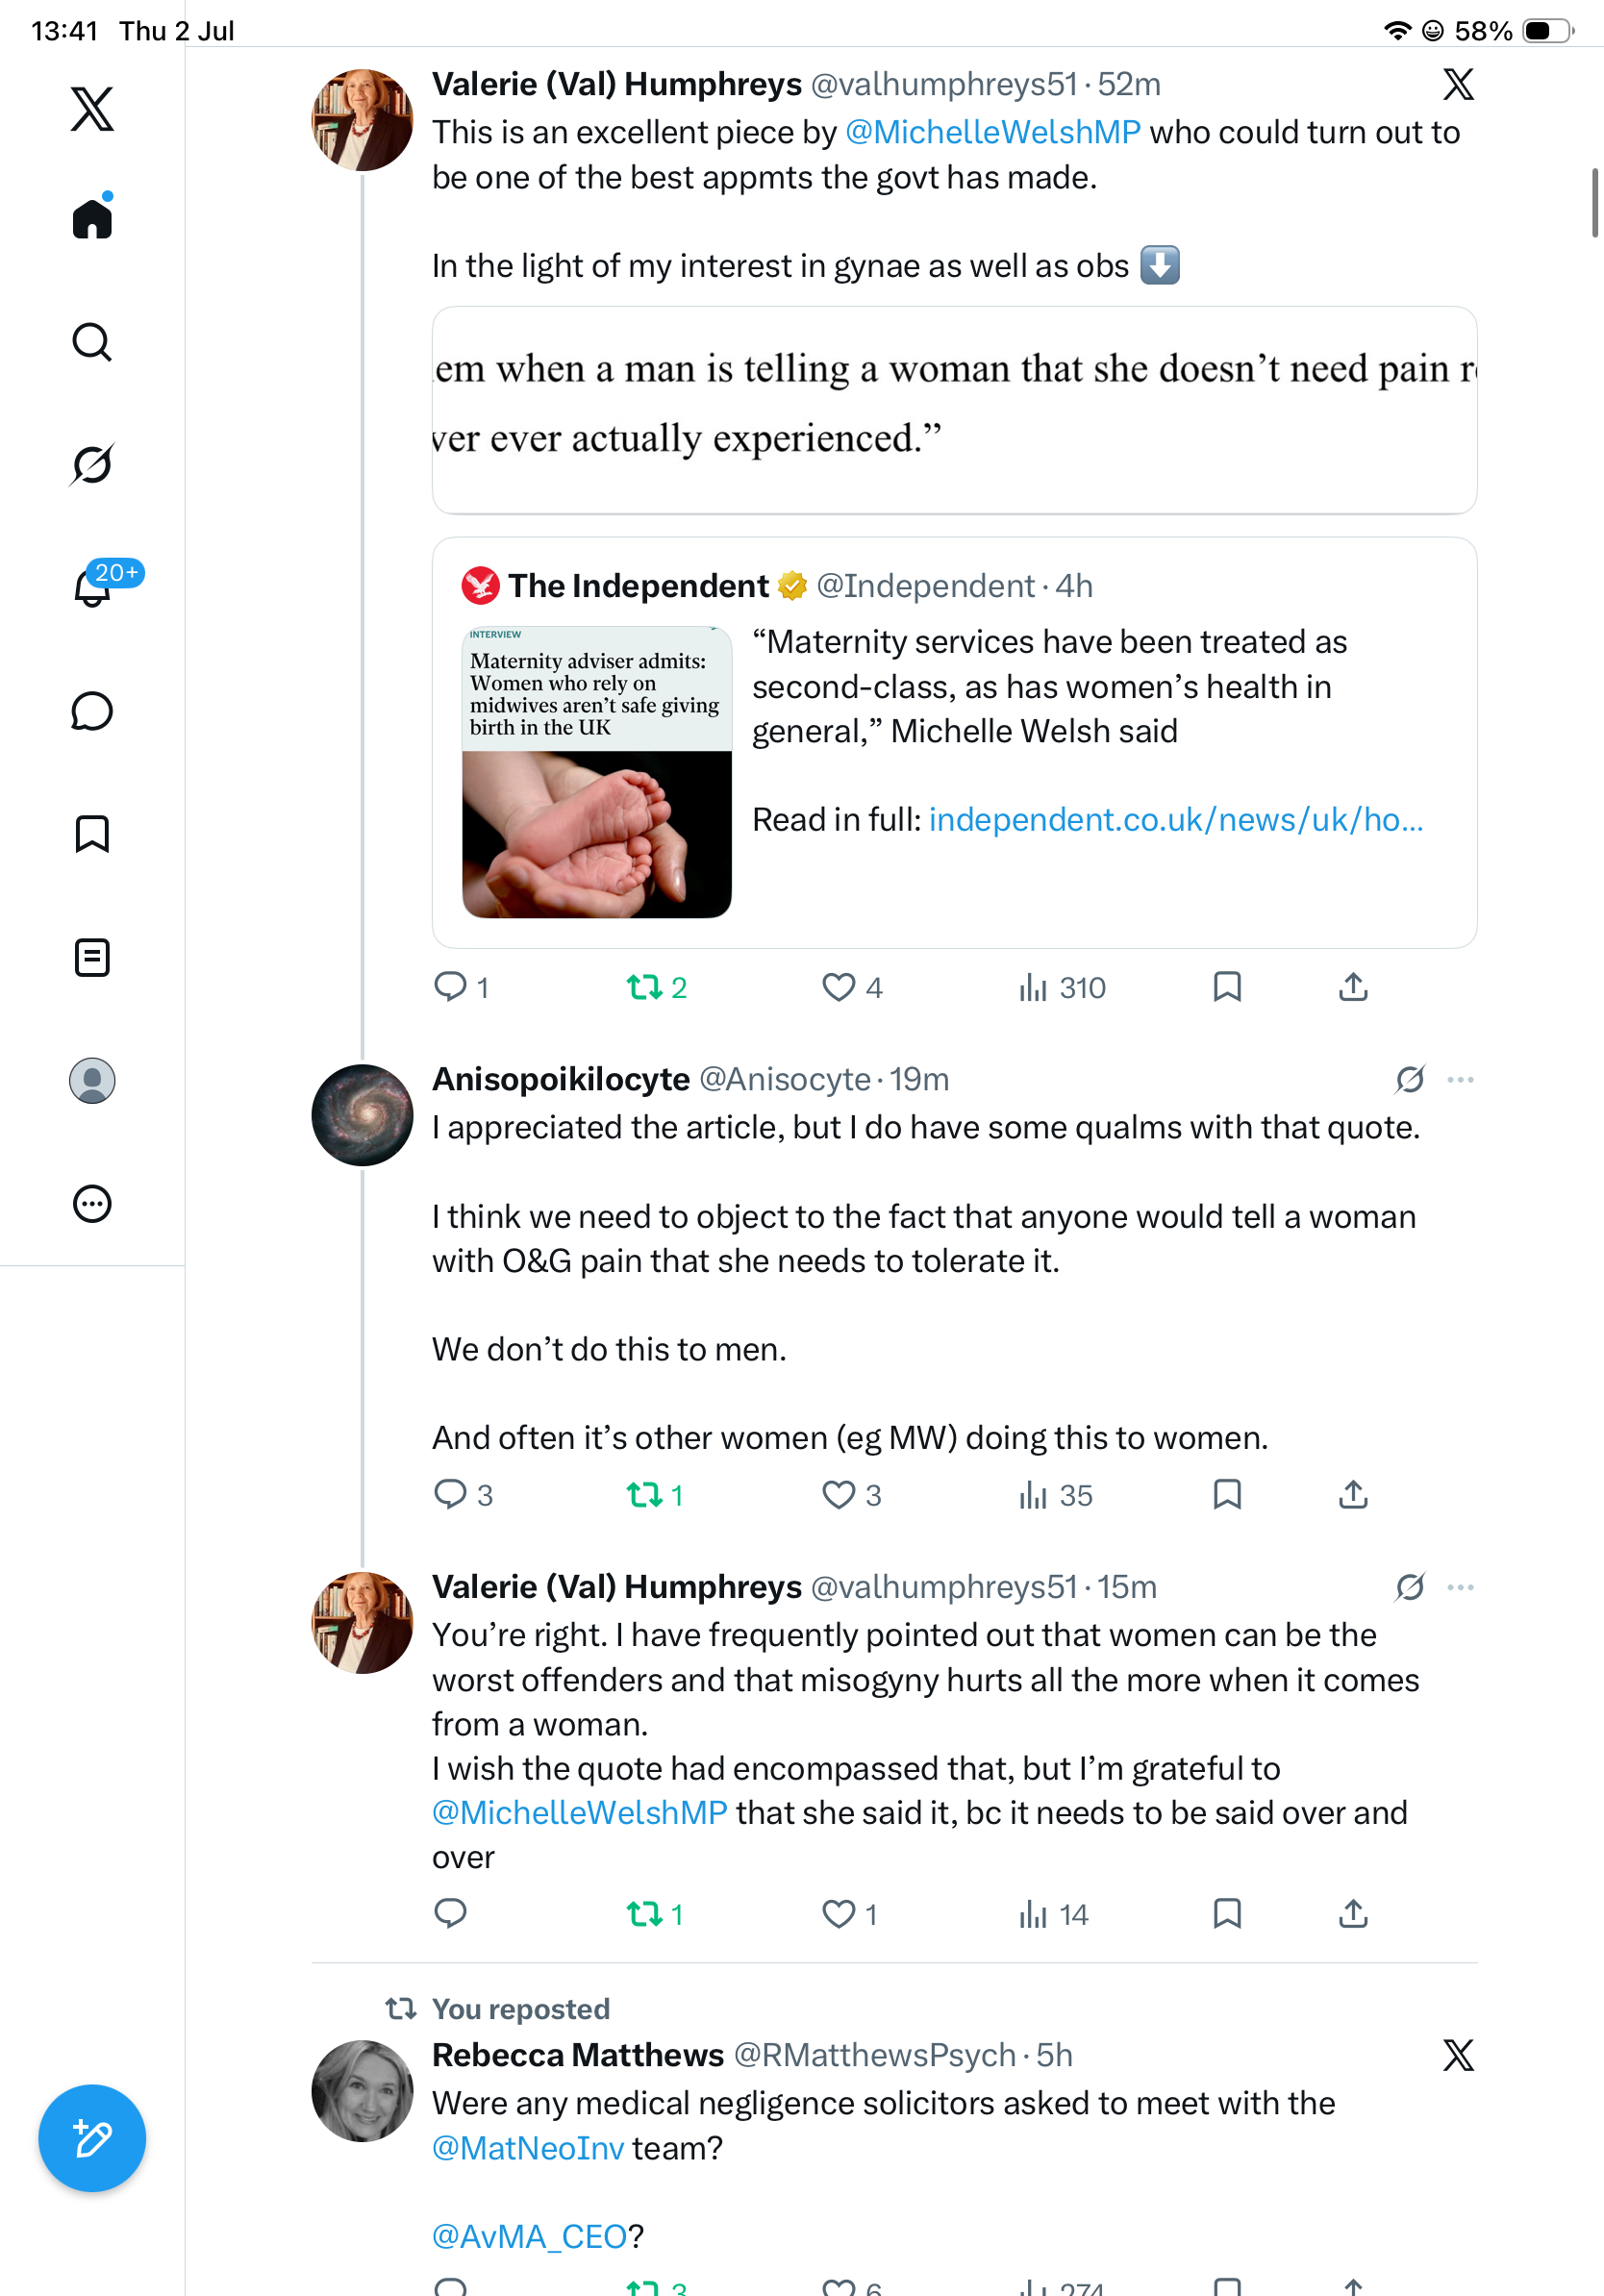Viewport: 1604px width, 2296px height.
Task: Open the More circle menu in the sidebar
Action: tap(92, 1204)
